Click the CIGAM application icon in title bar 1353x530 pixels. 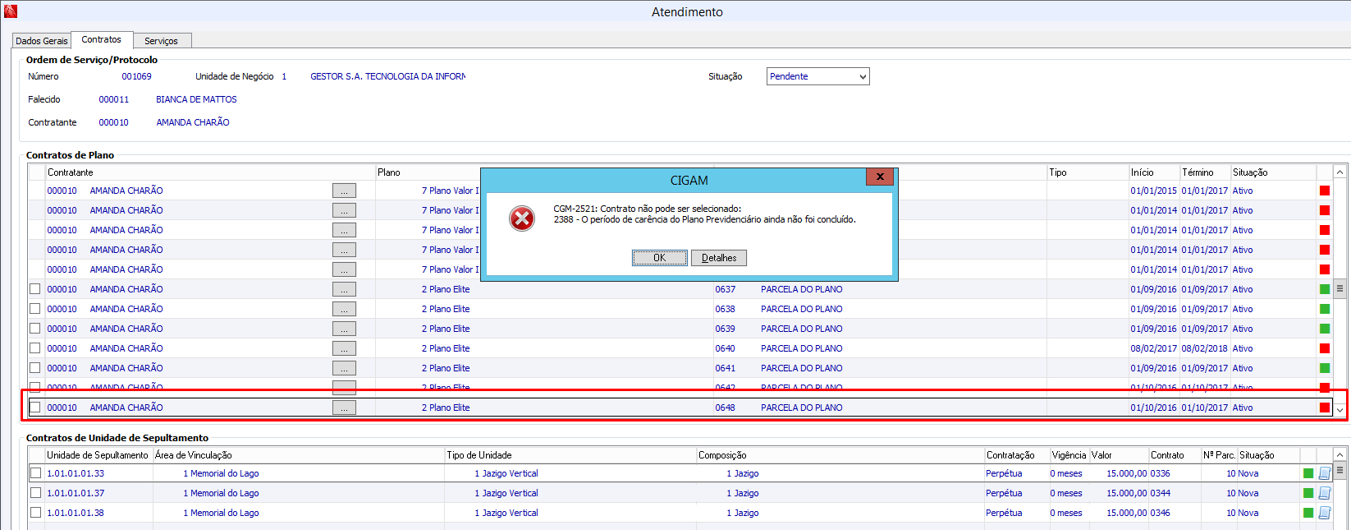point(11,12)
